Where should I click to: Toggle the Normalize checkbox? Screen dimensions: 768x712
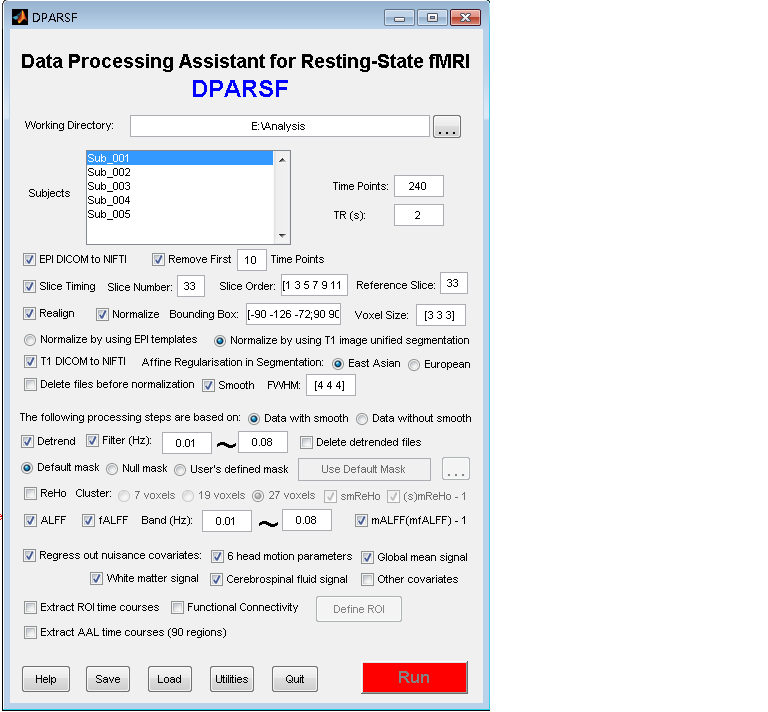[x=102, y=314]
